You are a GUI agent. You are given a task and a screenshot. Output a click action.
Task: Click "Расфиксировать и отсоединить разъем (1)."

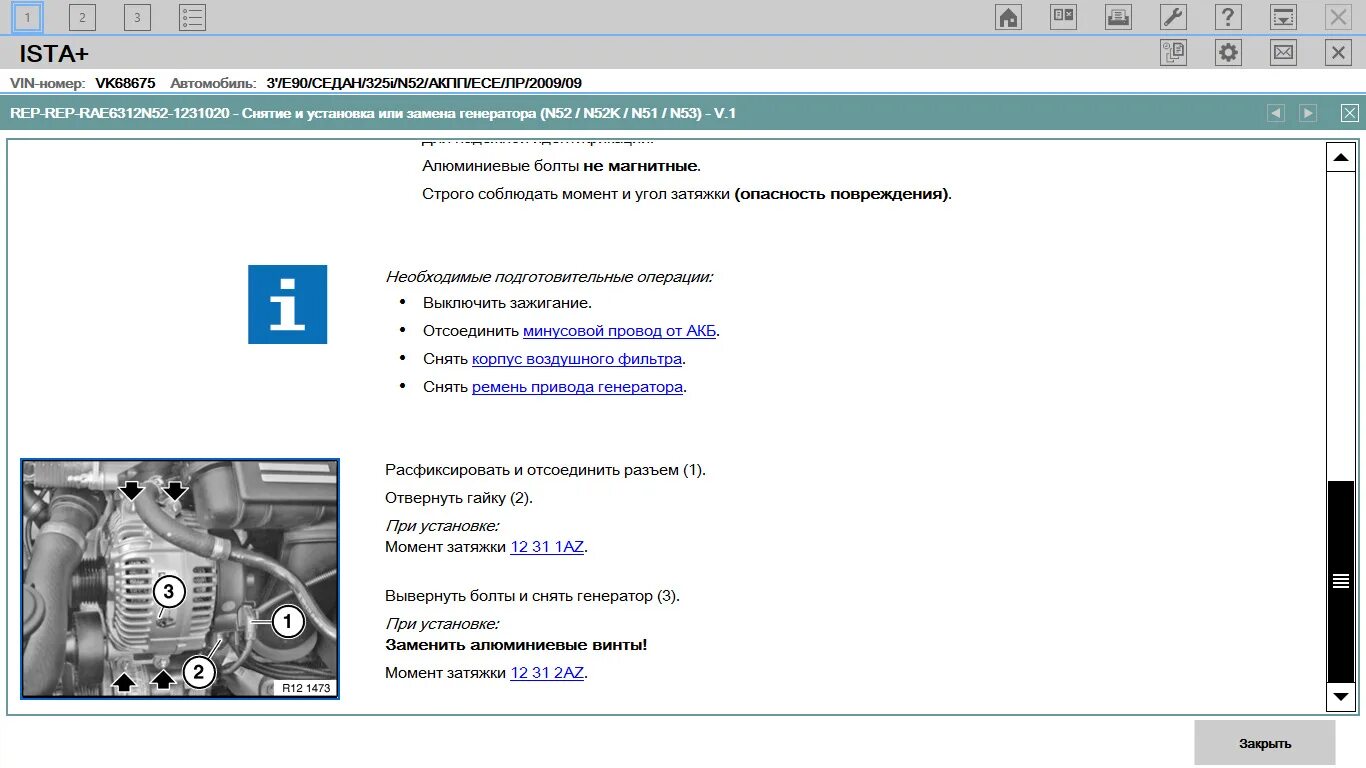pos(545,470)
